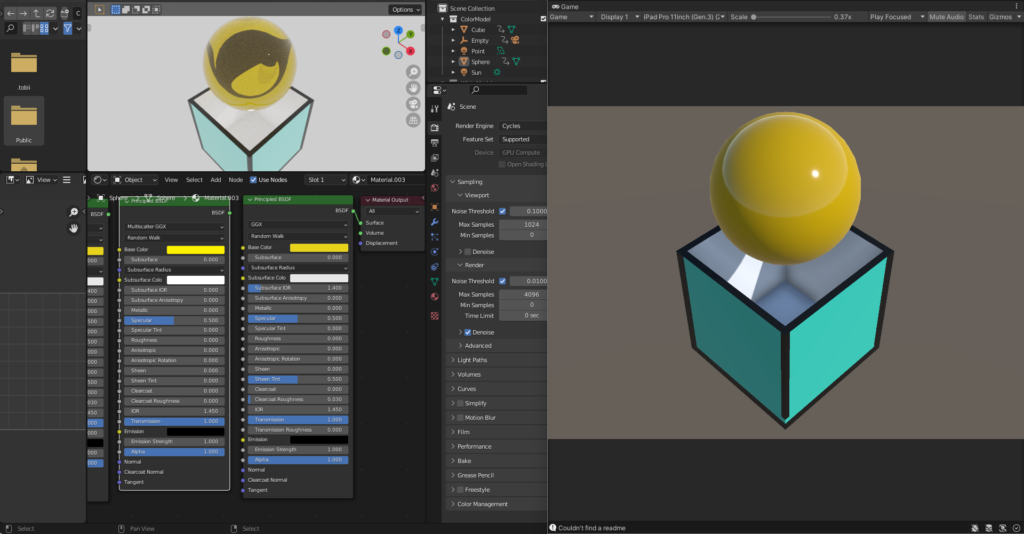Adjust the Game view Scale slider
The width and height of the screenshot is (1024, 534).
pos(790,17)
